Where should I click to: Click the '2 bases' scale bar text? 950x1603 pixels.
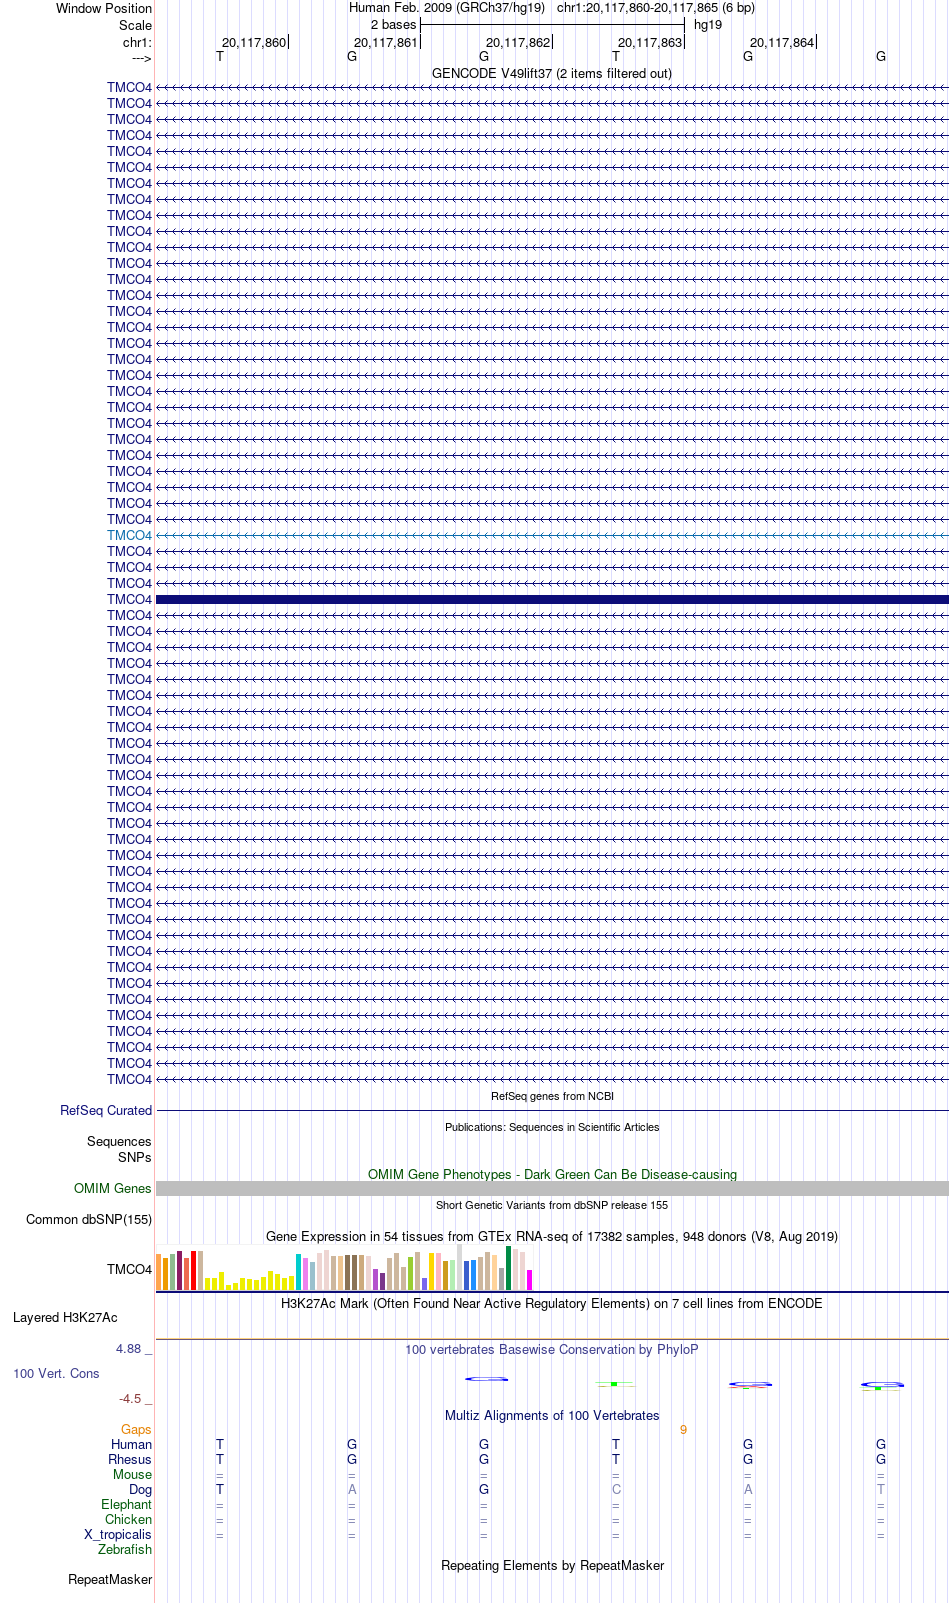(393, 24)
